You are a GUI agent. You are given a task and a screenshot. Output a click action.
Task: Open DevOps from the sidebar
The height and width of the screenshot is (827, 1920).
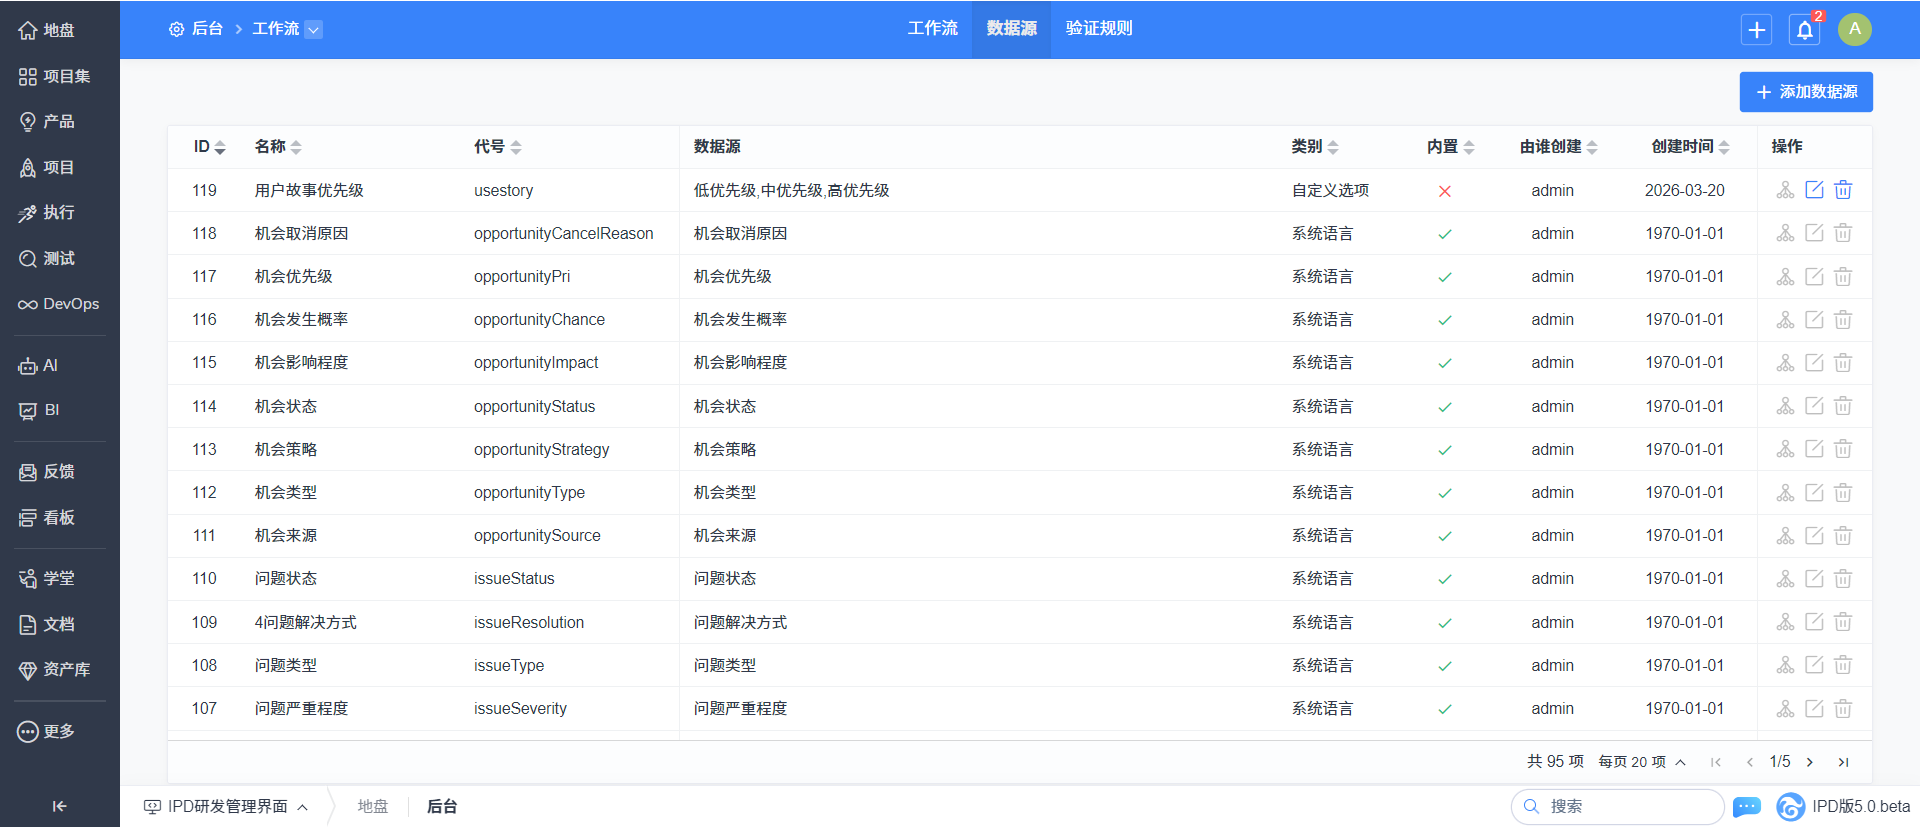click(59, 304)
